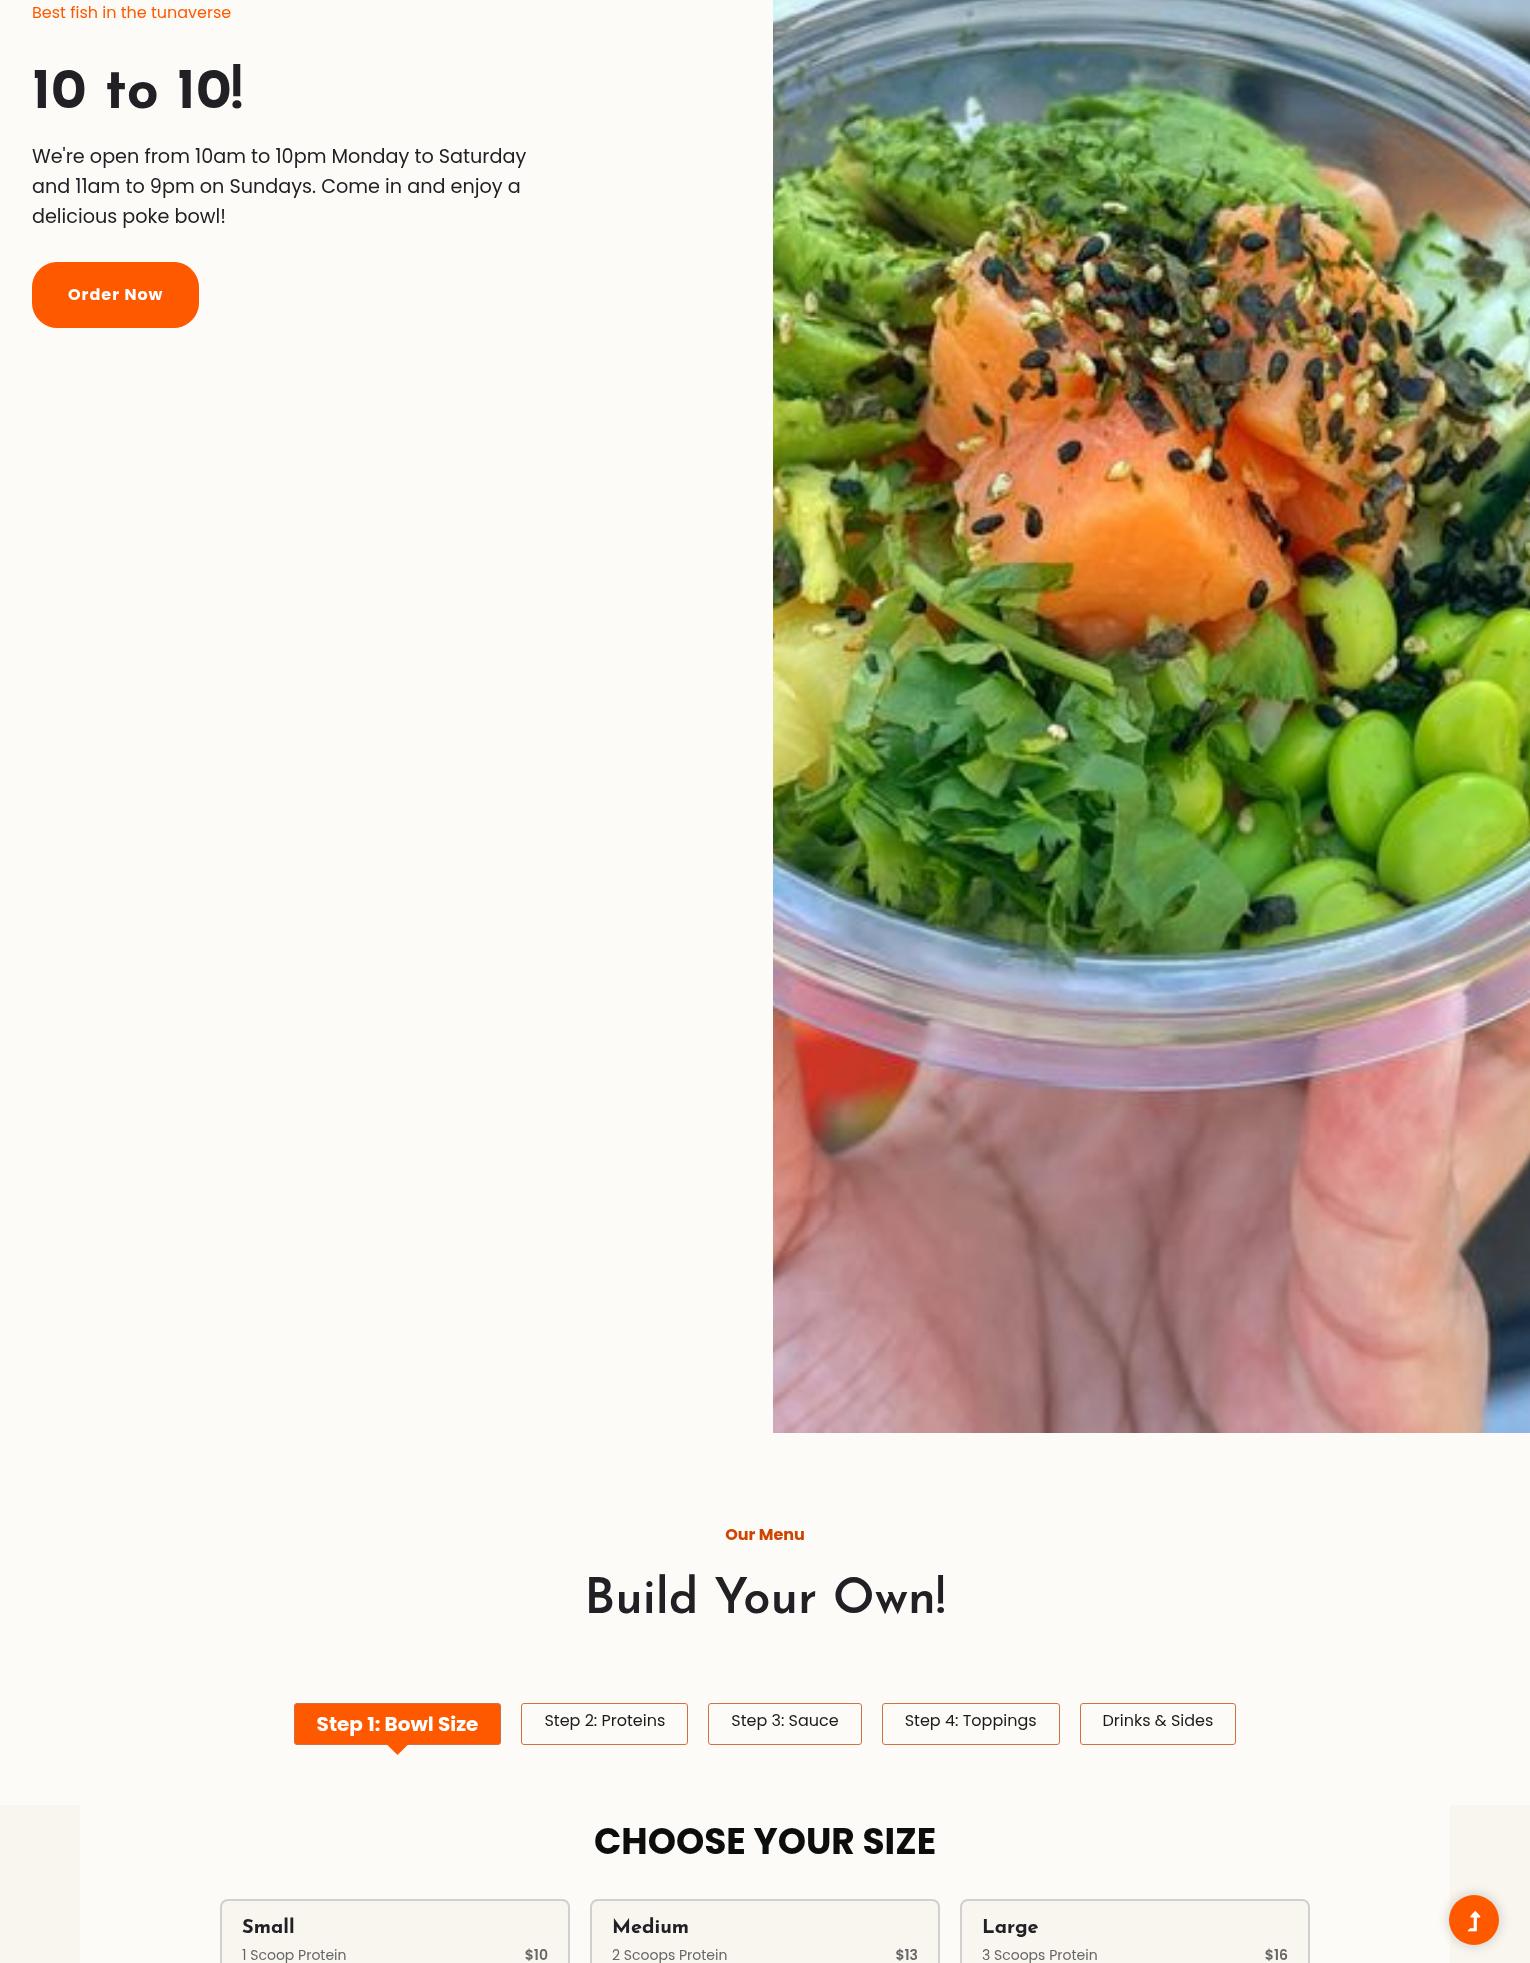Go to Step 4: Toppings tab
1530x1963 pixels.
click(970, 1723)
